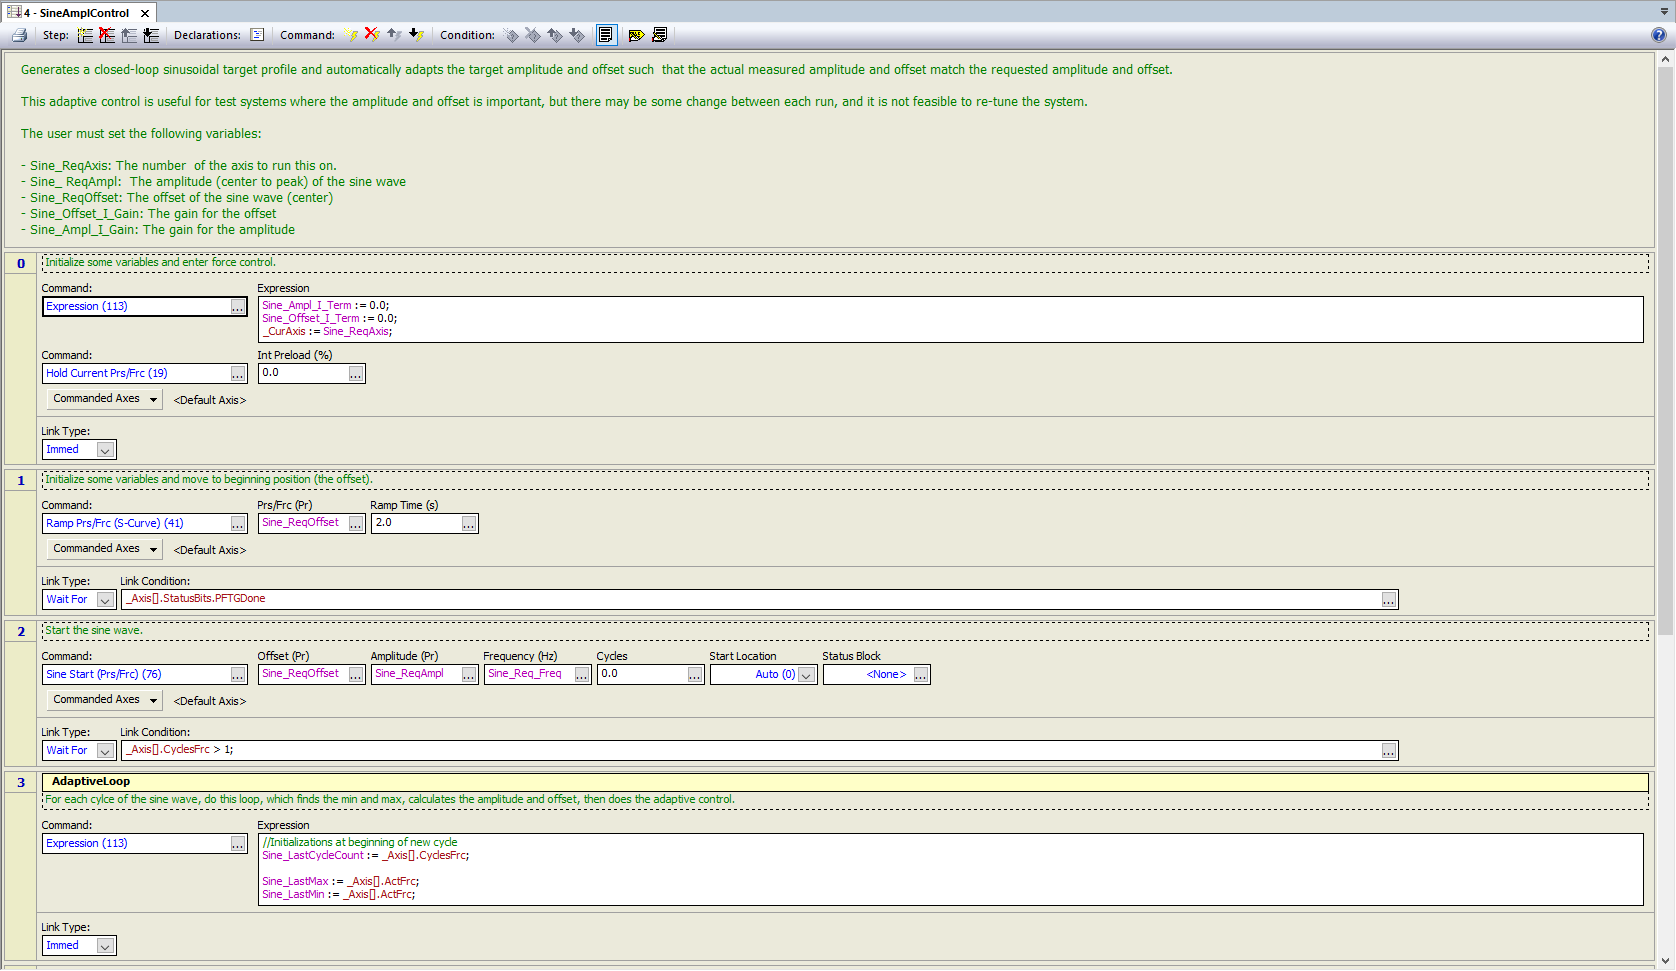Image resolution: width=1676 pixels, height=971 pixels.
Task: Open the ellipsis for Frequency (Hz) Sine_Req_Freq
Action: (x=582, y=675)
